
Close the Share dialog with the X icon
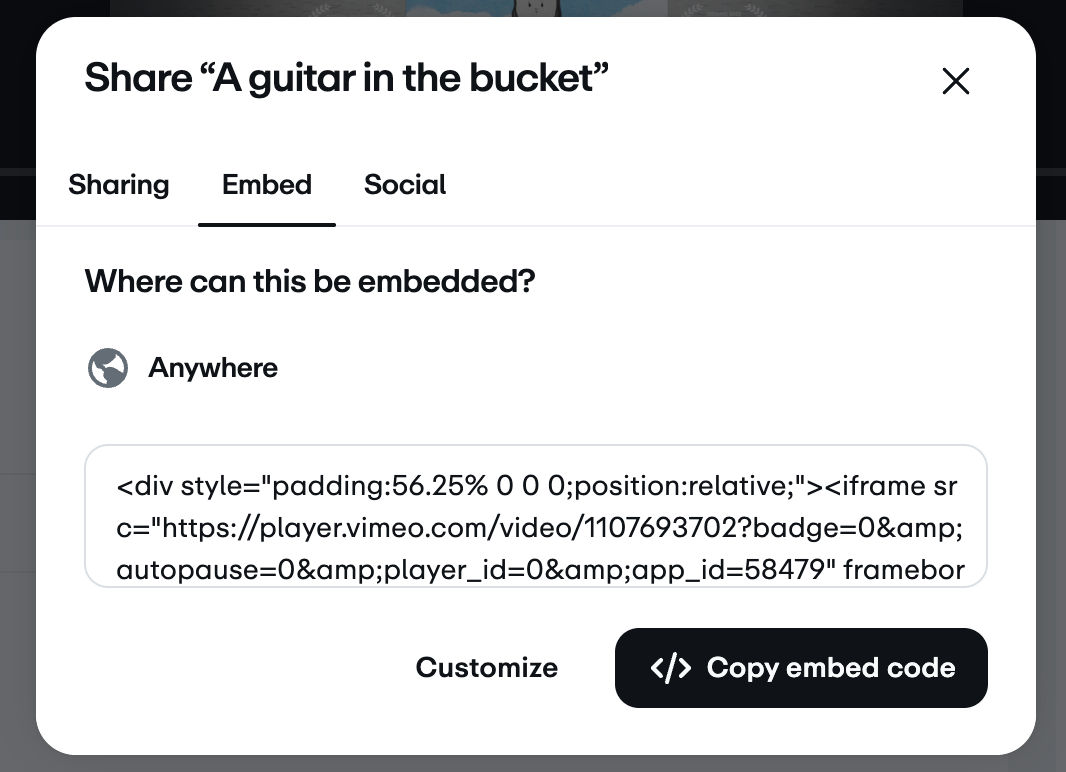coord(955,81)
